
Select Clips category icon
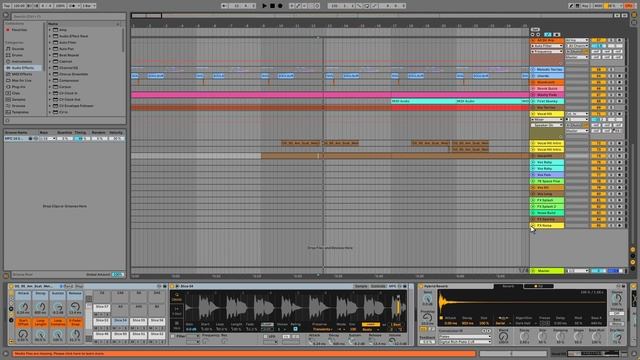[x=8, y=93]
